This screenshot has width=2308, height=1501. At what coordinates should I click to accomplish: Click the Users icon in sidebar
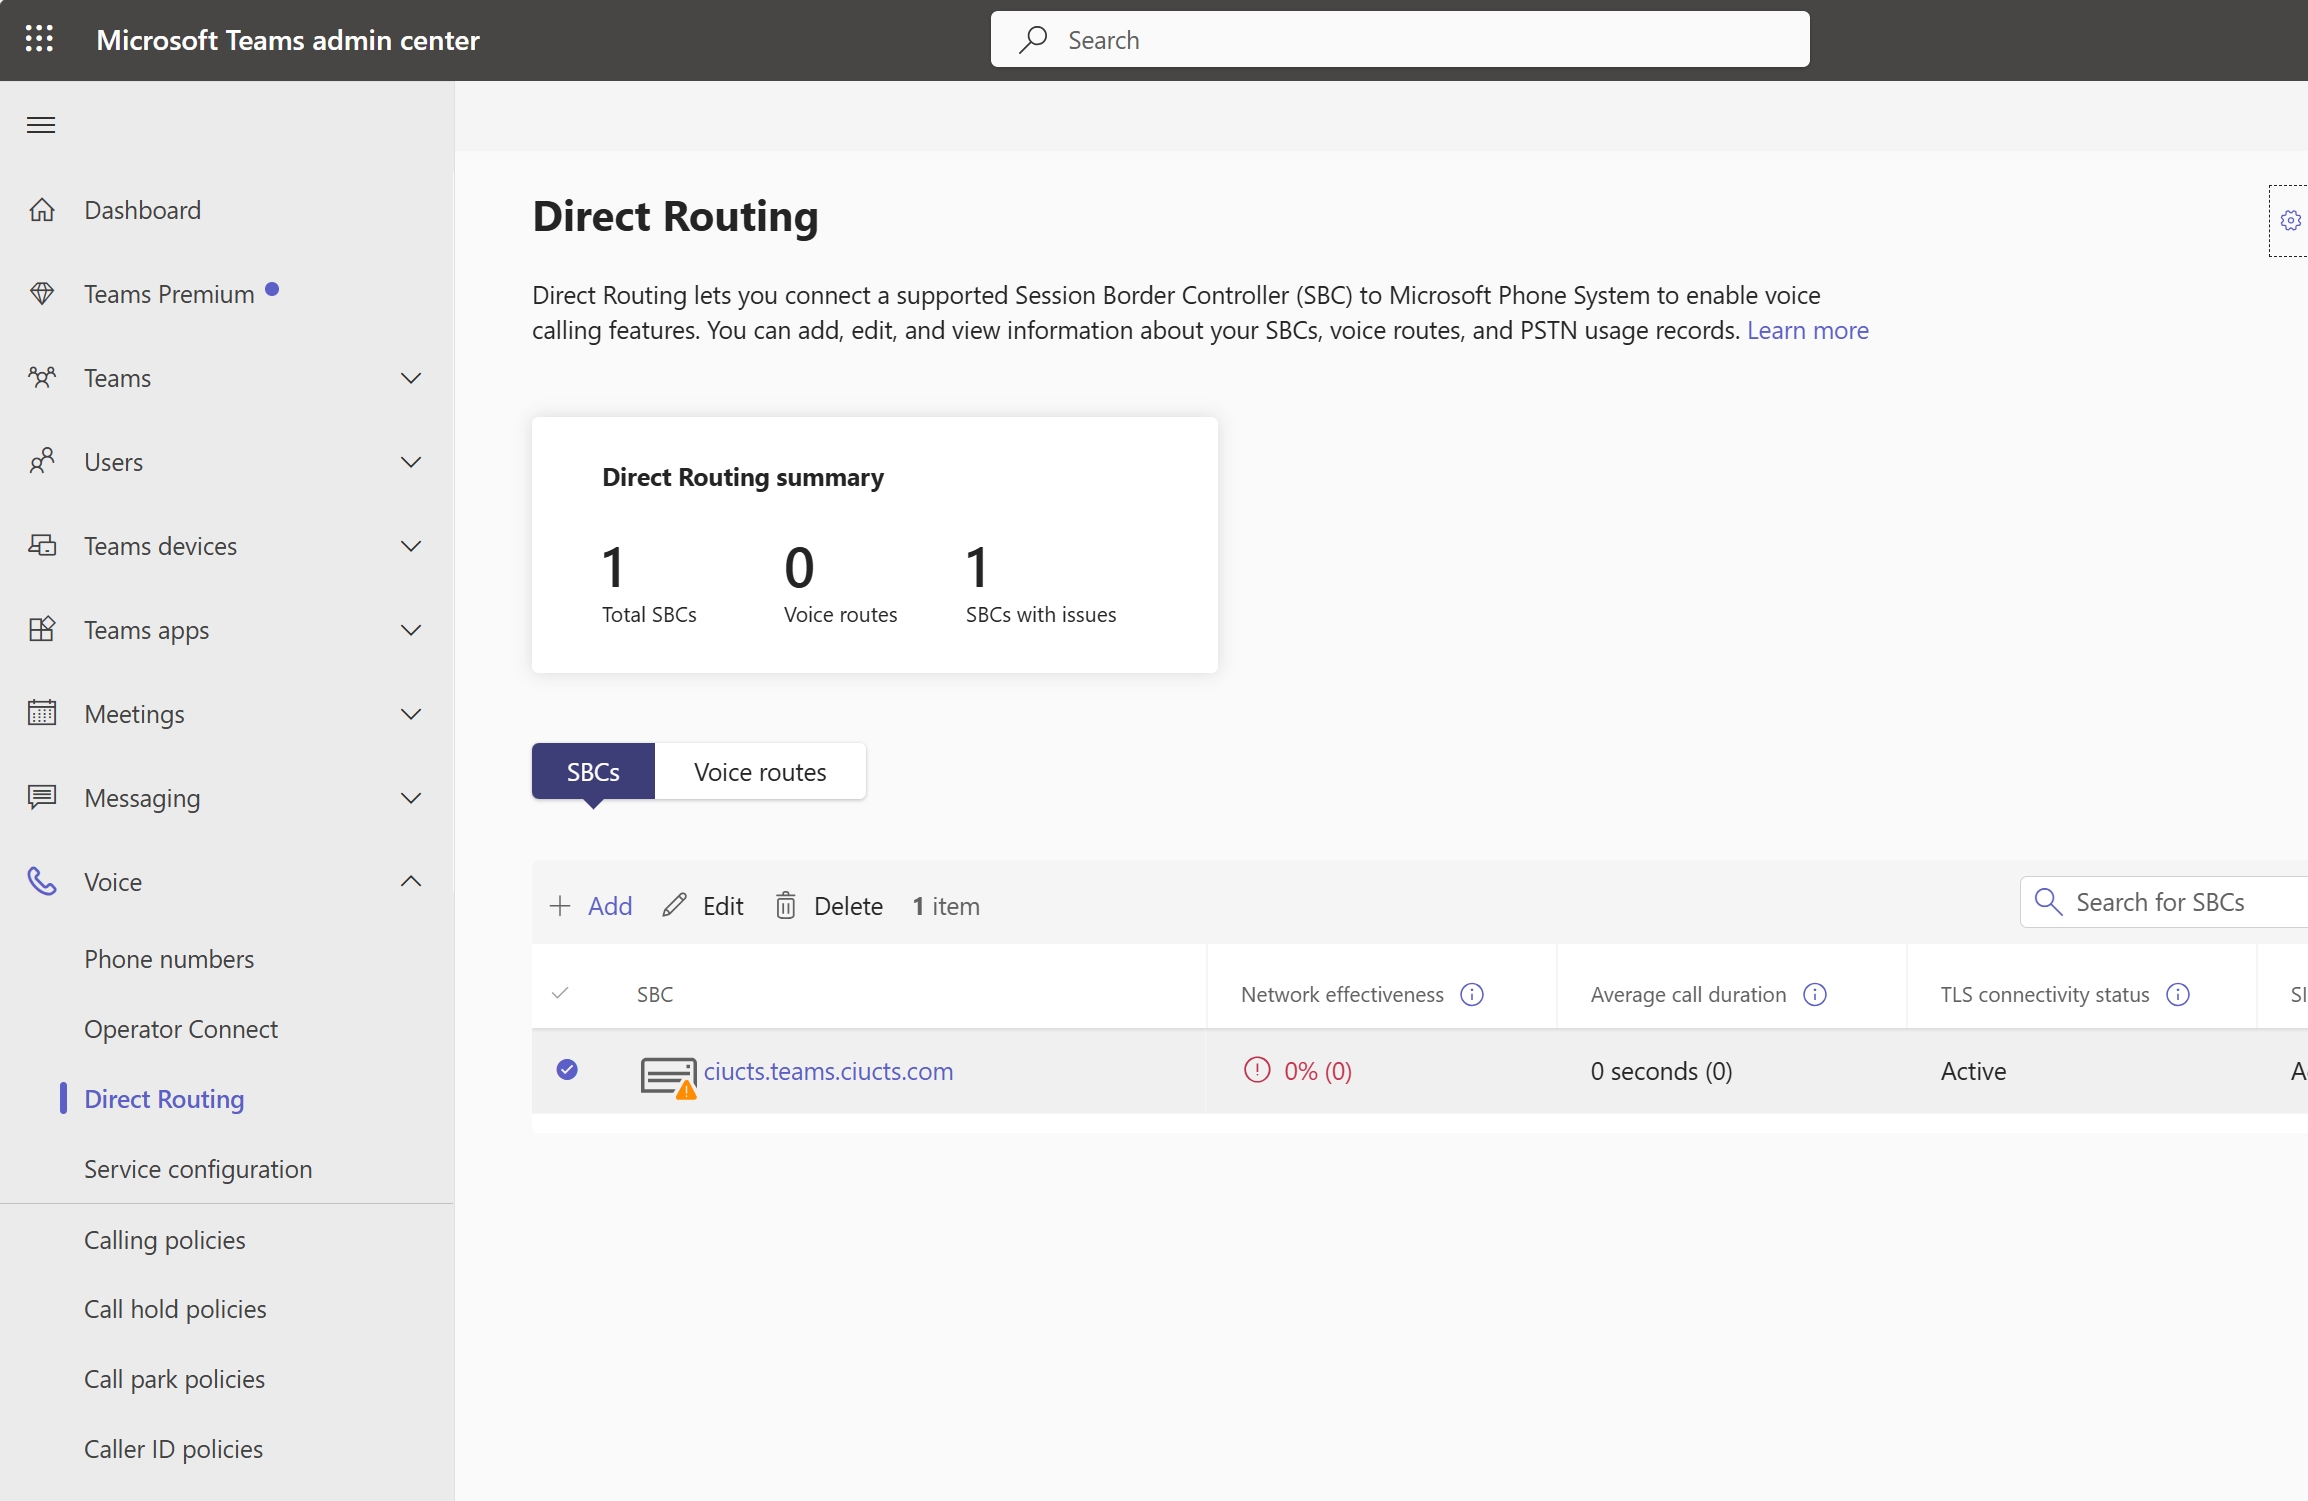click(42, 462)
